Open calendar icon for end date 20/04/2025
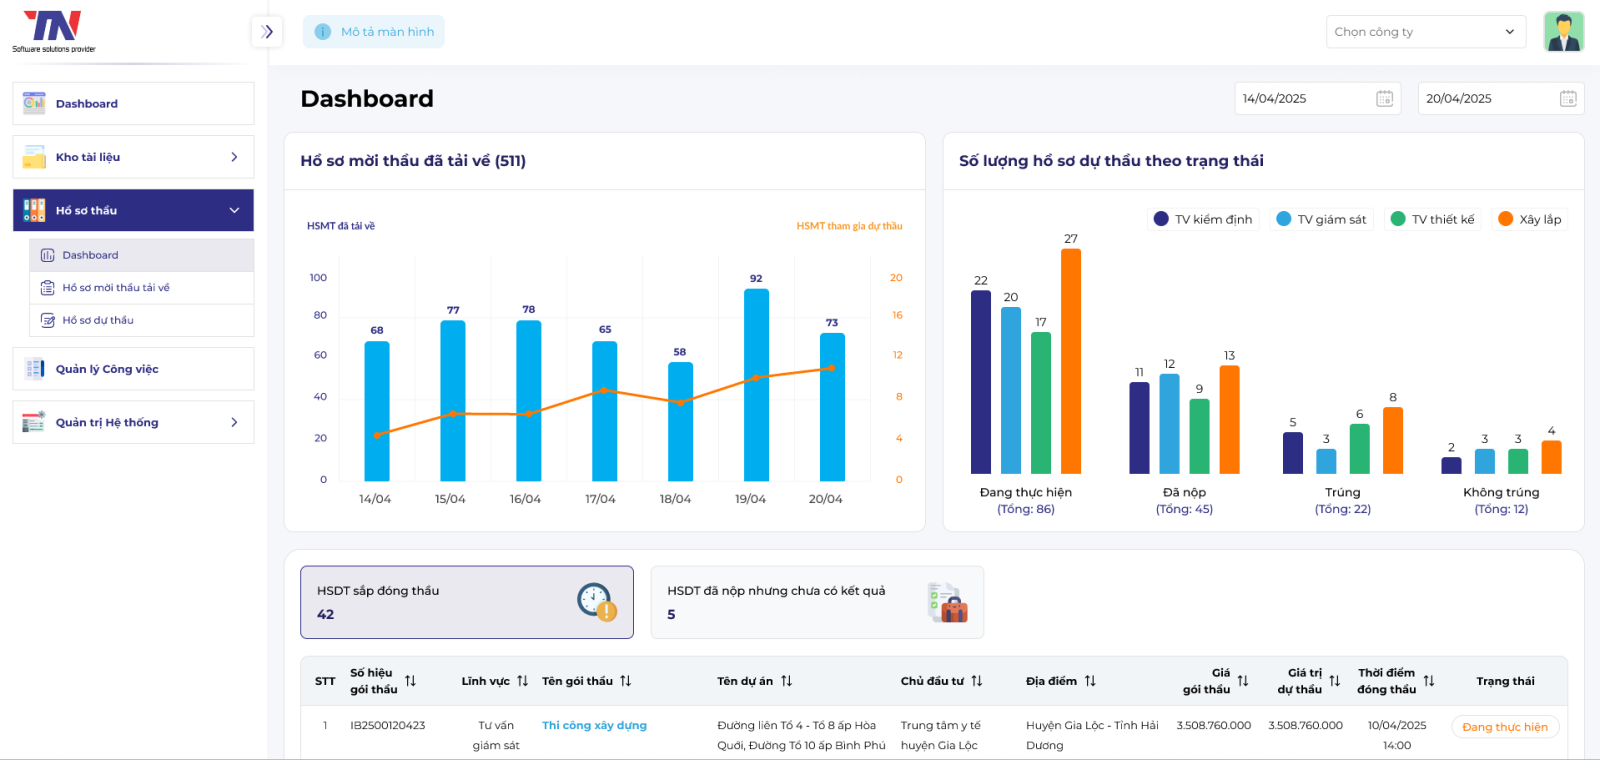Viewport: 1600px width, 760px height. pyautogui.click(x=1567, y=99)
